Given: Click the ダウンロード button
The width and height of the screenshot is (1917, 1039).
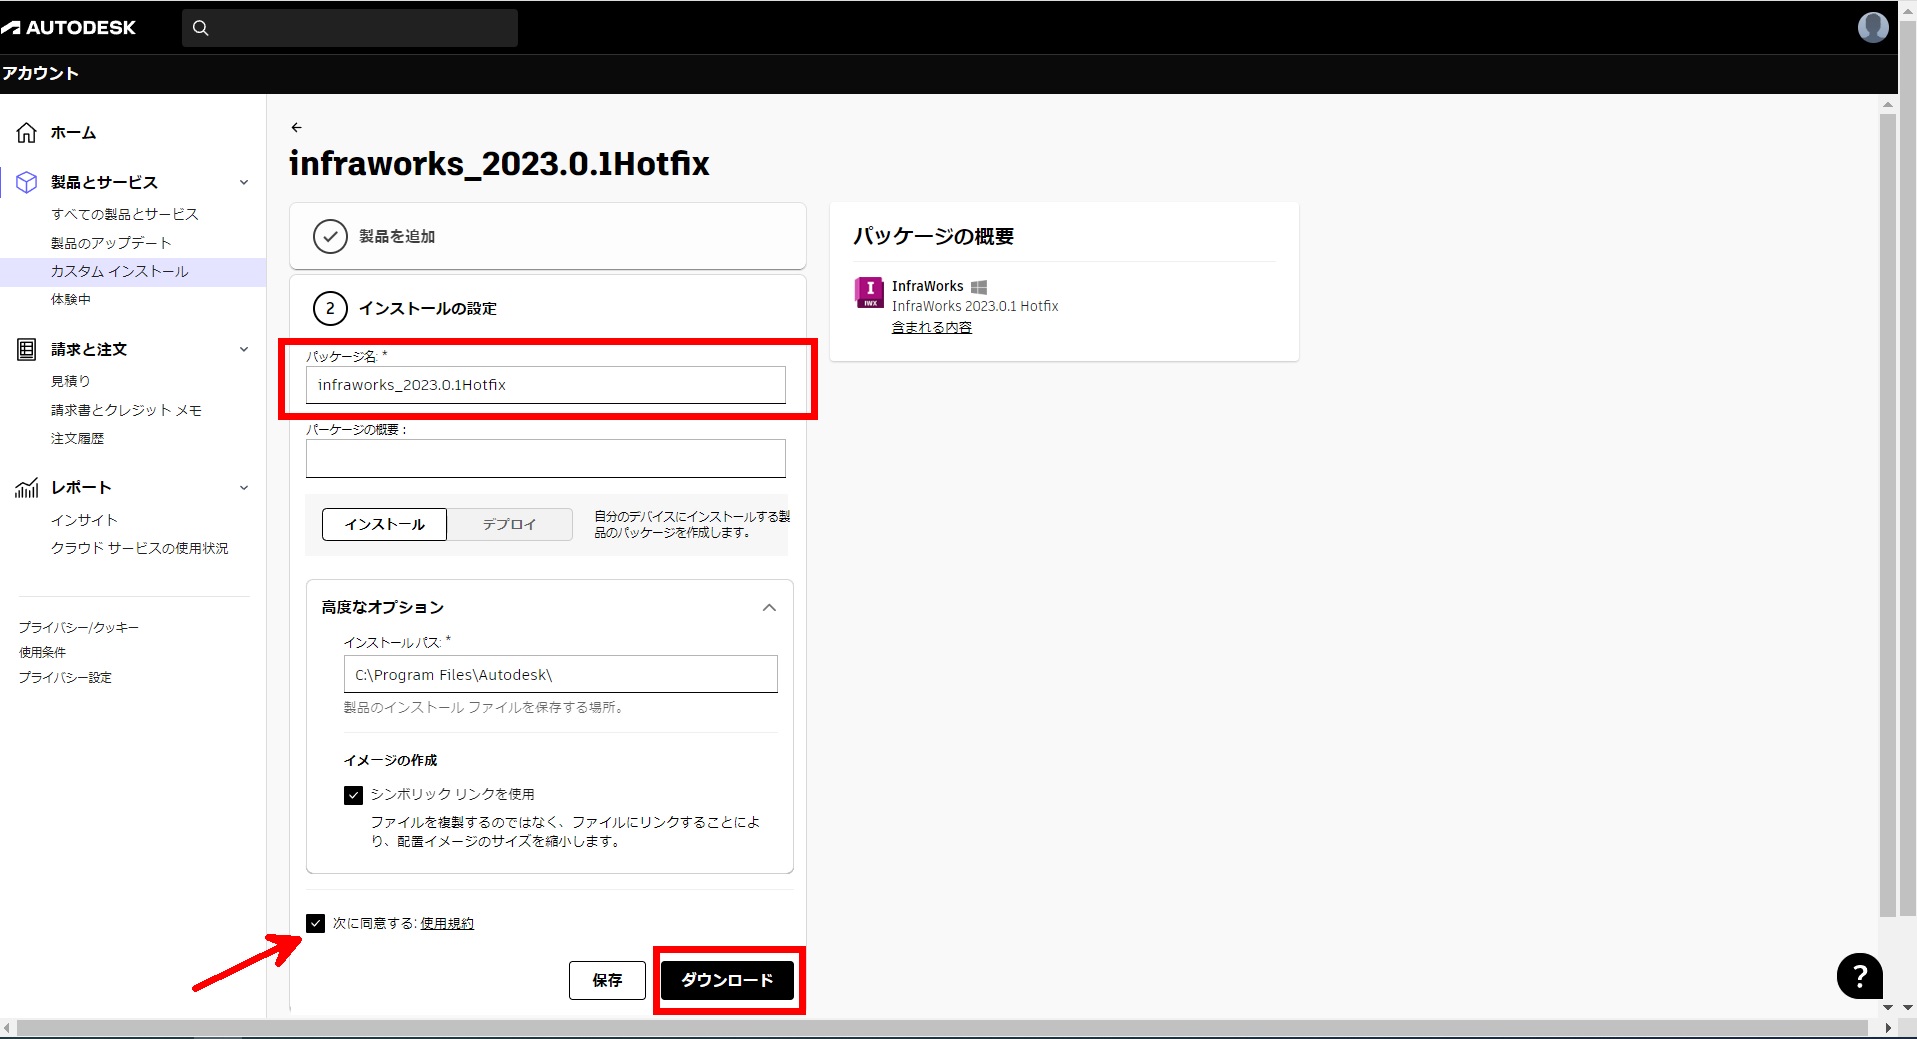Looking at the screenshot, I should 727,980.
